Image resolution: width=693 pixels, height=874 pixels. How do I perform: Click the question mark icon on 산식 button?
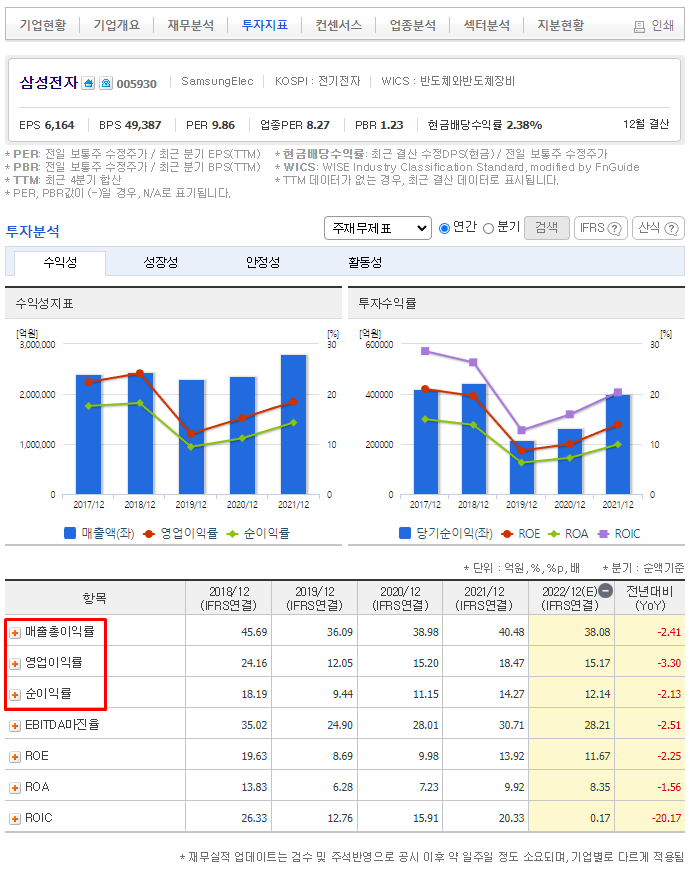pyautogui.click(x=672, y=229)
